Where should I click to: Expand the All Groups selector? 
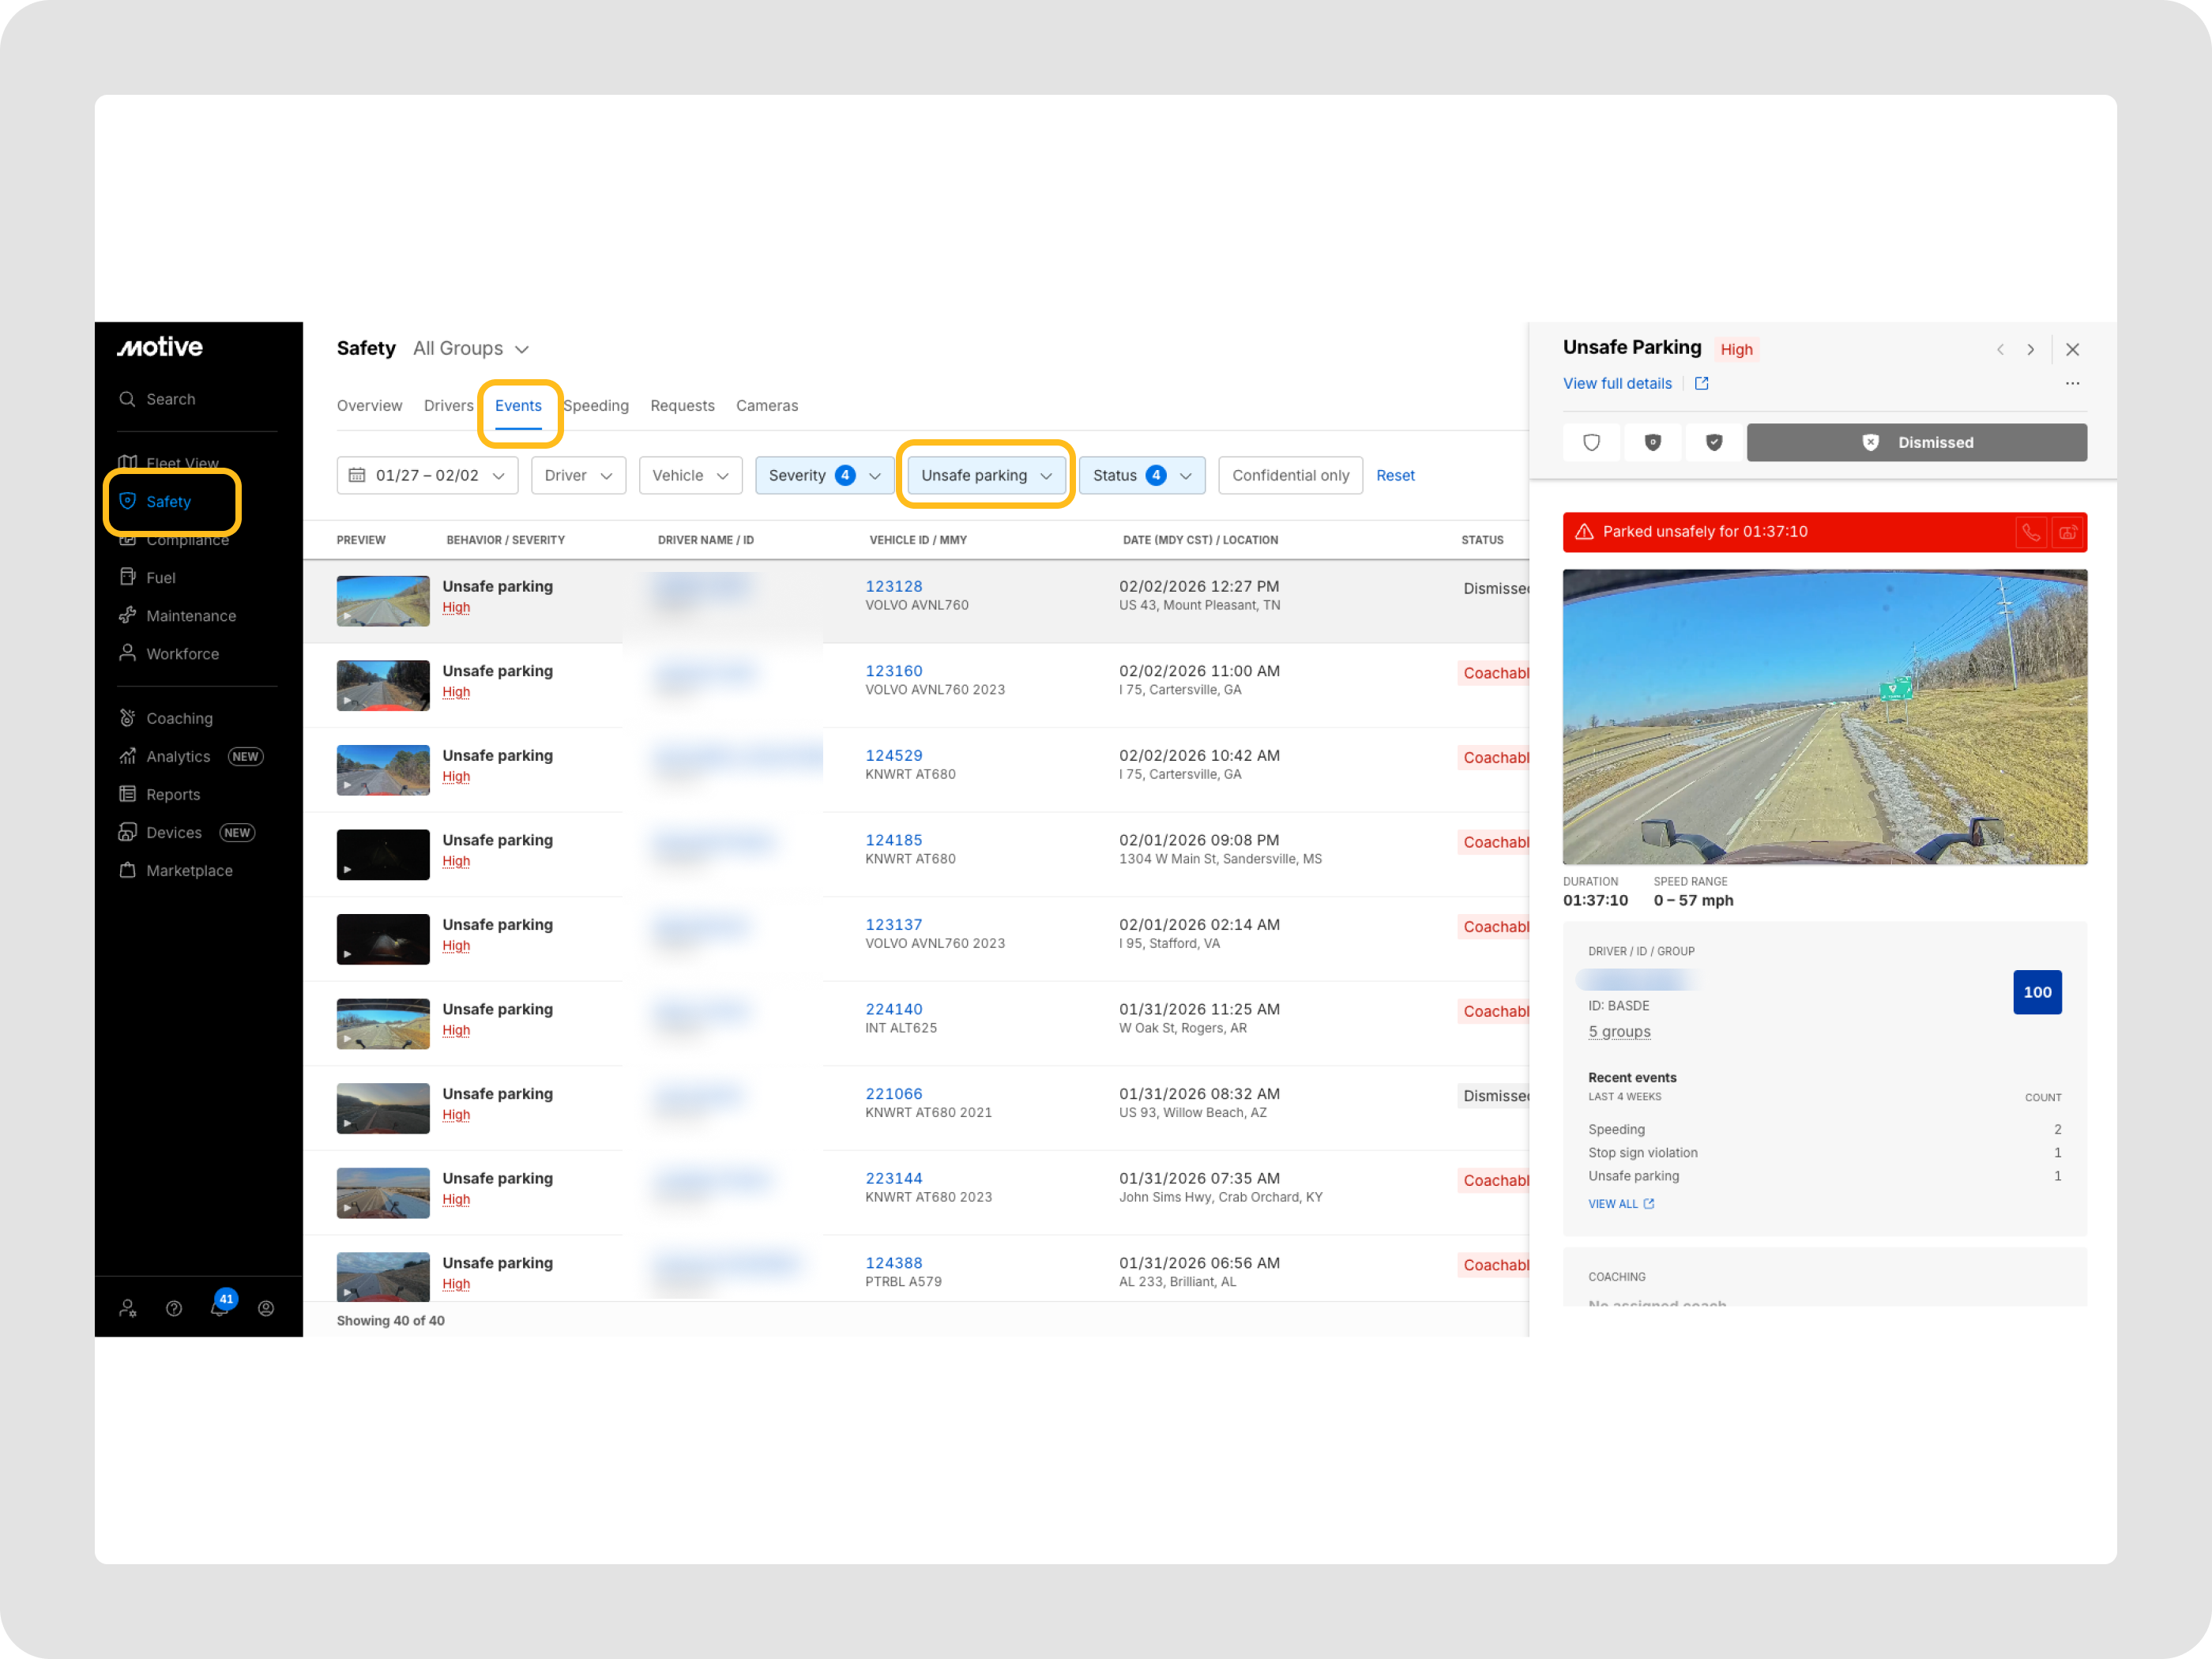[471, 348]
